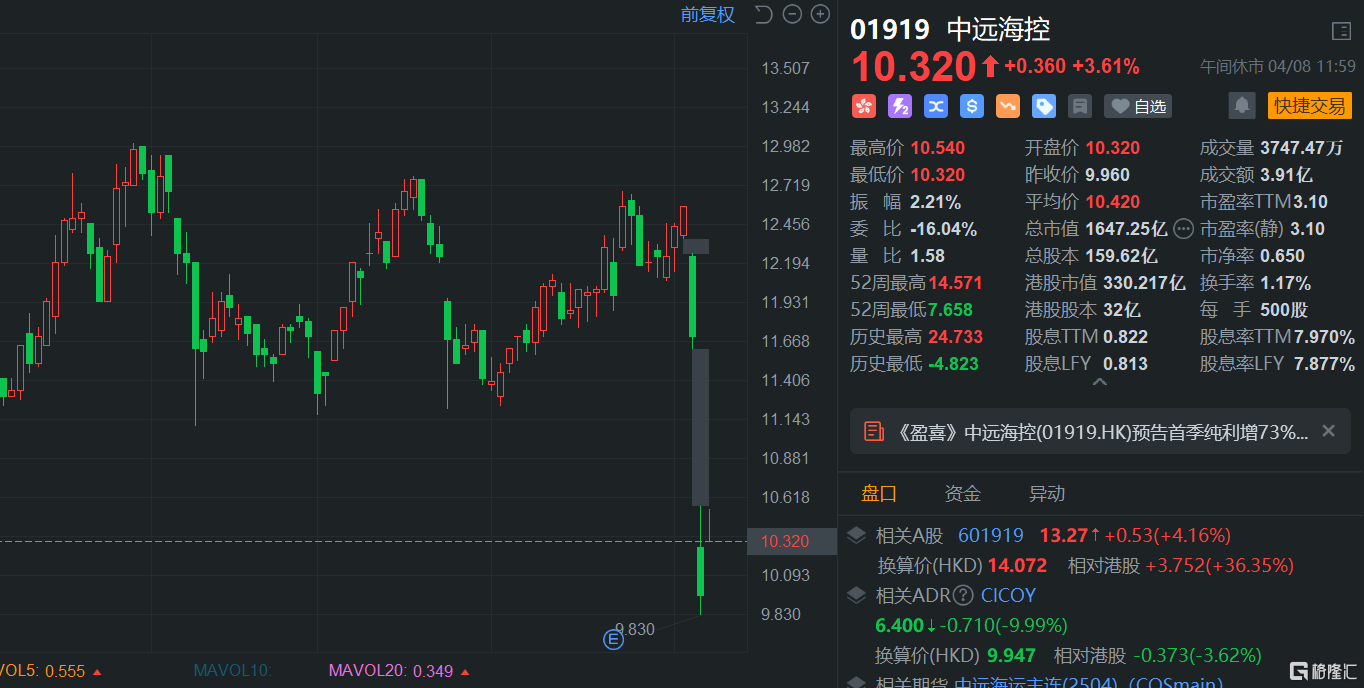Click the 午间休市 04/08 11:59 status
The width and height of the screenshot is (1364, 688).
(1277, 66)
